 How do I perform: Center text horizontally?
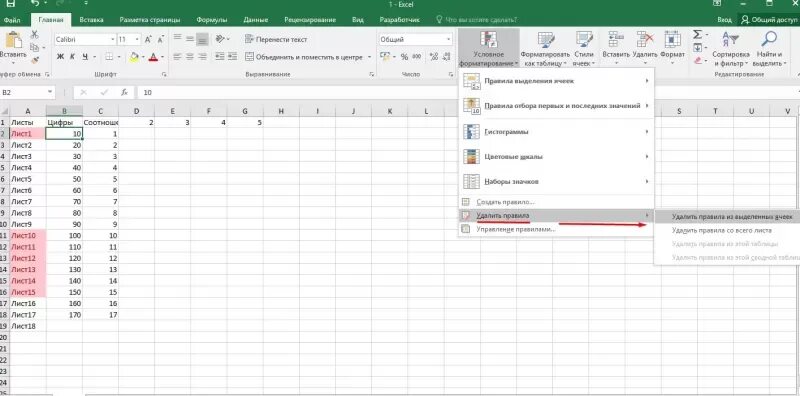190,57
